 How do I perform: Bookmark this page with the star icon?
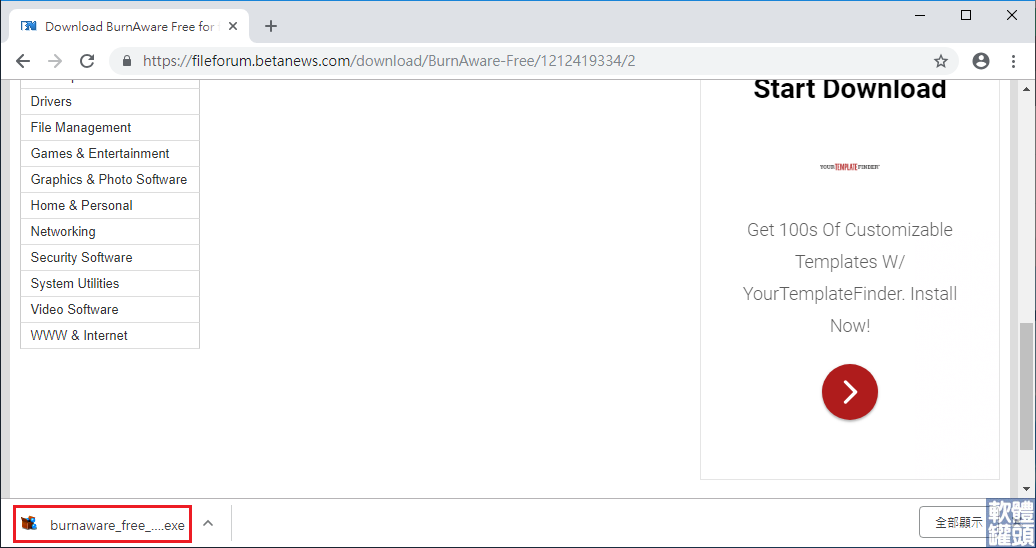[941, 61]
